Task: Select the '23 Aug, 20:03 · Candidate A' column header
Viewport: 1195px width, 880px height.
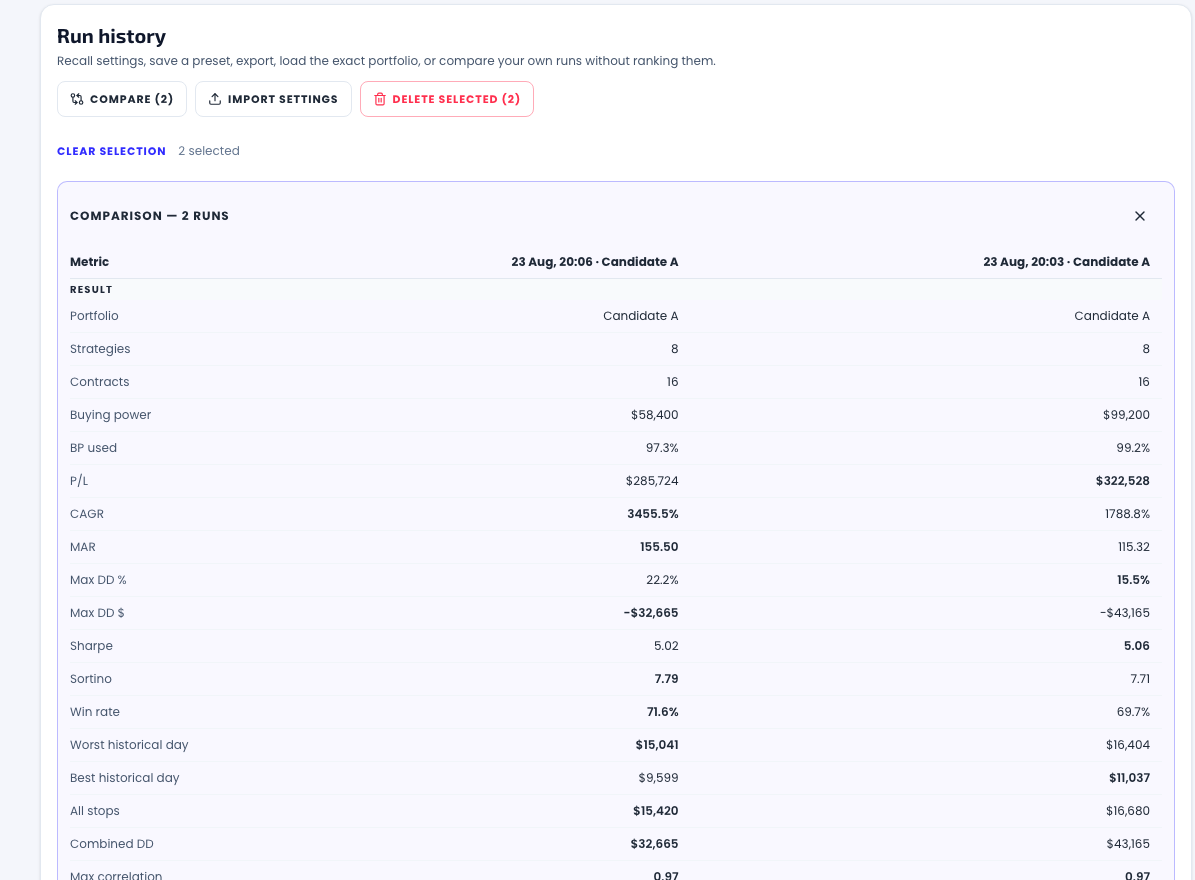Action: [1066, 261]
